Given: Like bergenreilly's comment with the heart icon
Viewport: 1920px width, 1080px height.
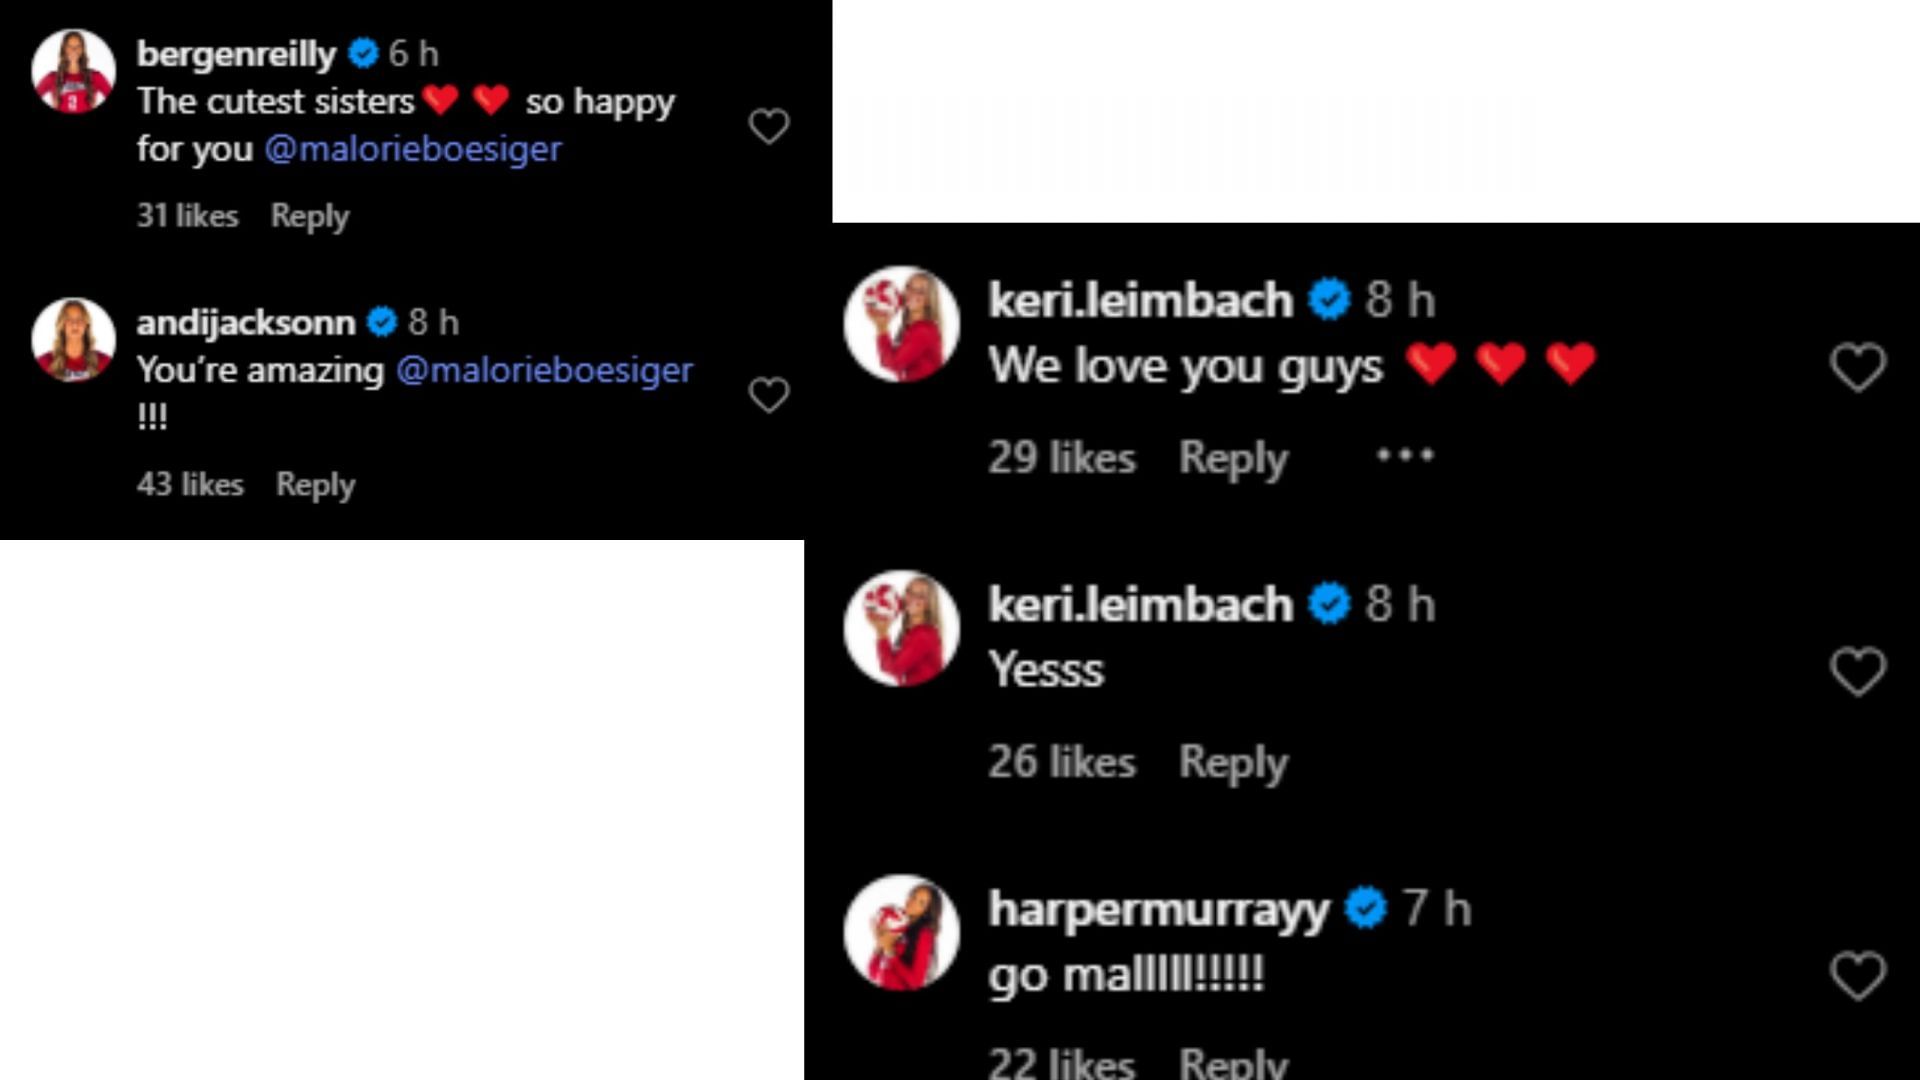Looking at the screenshot, I should coord(768,126).
